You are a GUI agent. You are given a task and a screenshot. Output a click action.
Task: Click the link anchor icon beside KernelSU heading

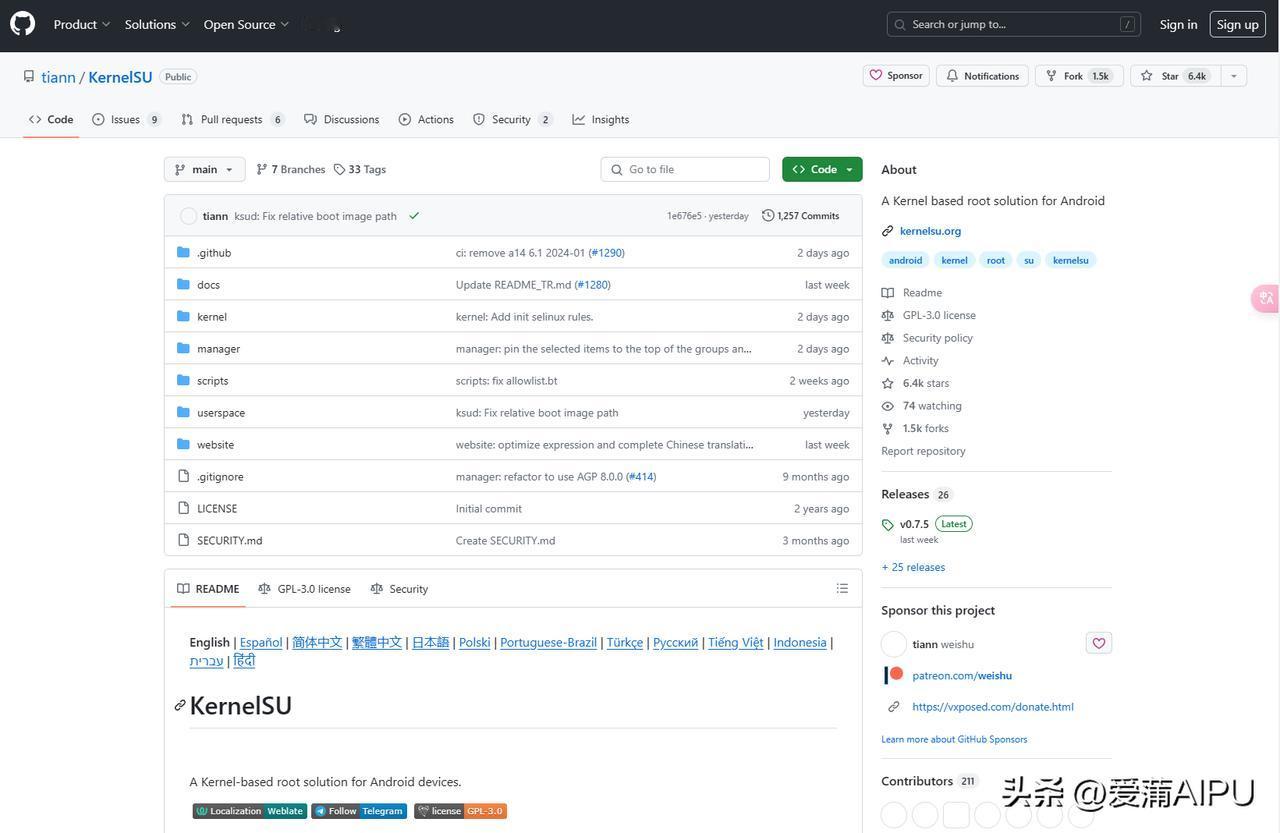(x=180, y=705)
